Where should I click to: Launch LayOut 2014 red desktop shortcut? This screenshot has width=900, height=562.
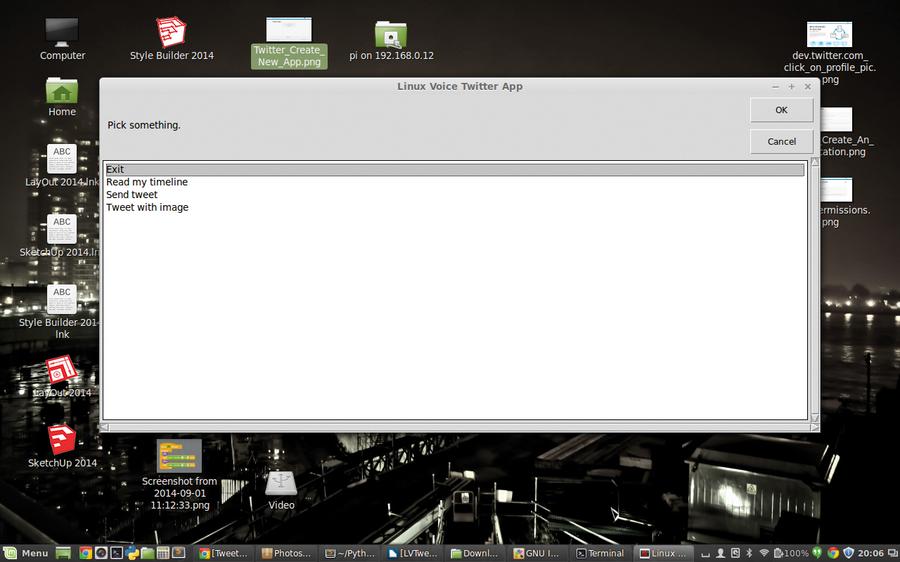click(61, 377)
